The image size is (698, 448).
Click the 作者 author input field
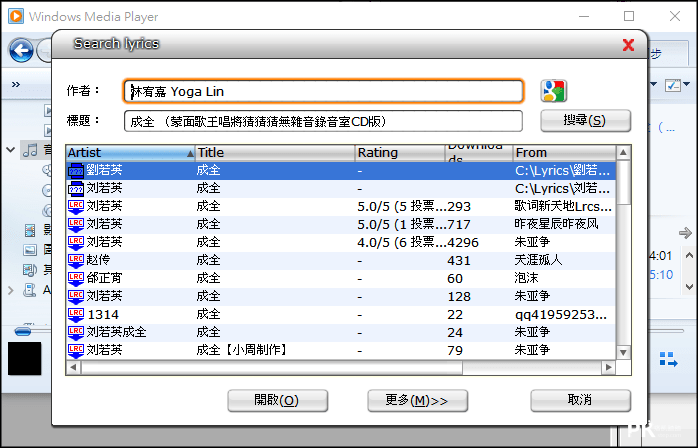pos(323,91)
